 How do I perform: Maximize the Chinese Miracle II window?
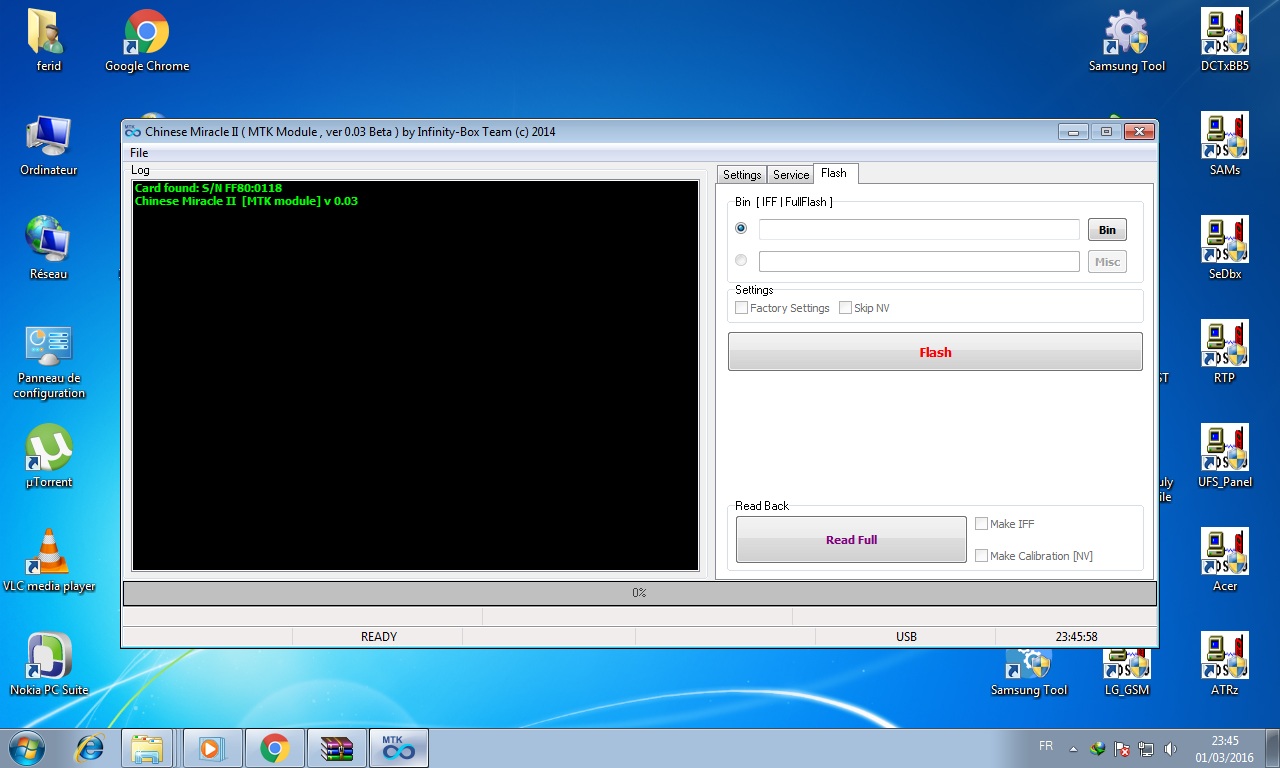(1107, 131)
